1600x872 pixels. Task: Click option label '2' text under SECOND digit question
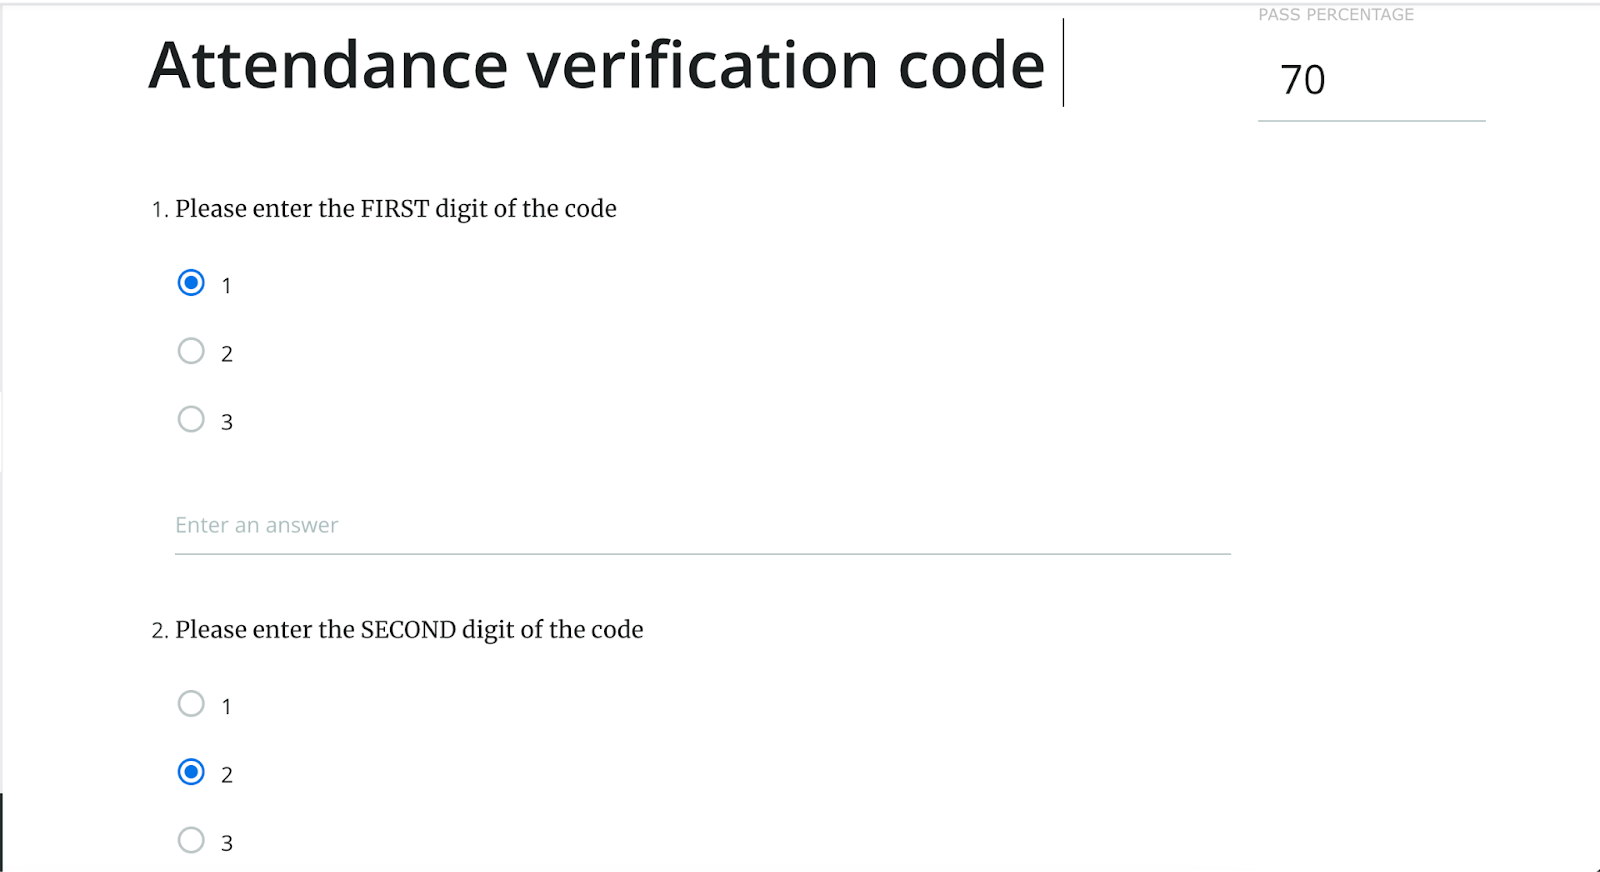pyautogui.click(x=227, y=775)
